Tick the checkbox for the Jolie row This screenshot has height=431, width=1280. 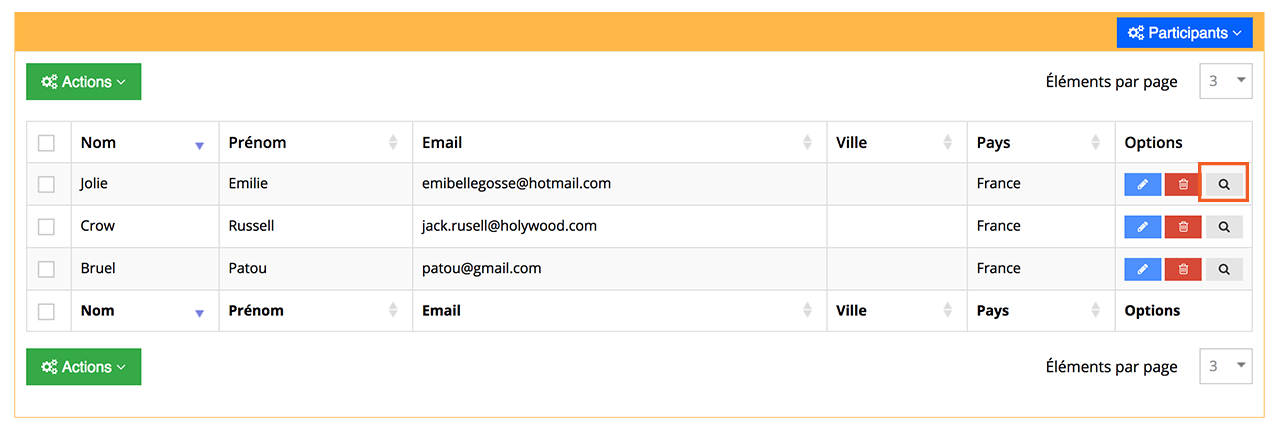(x=46, y=184)
